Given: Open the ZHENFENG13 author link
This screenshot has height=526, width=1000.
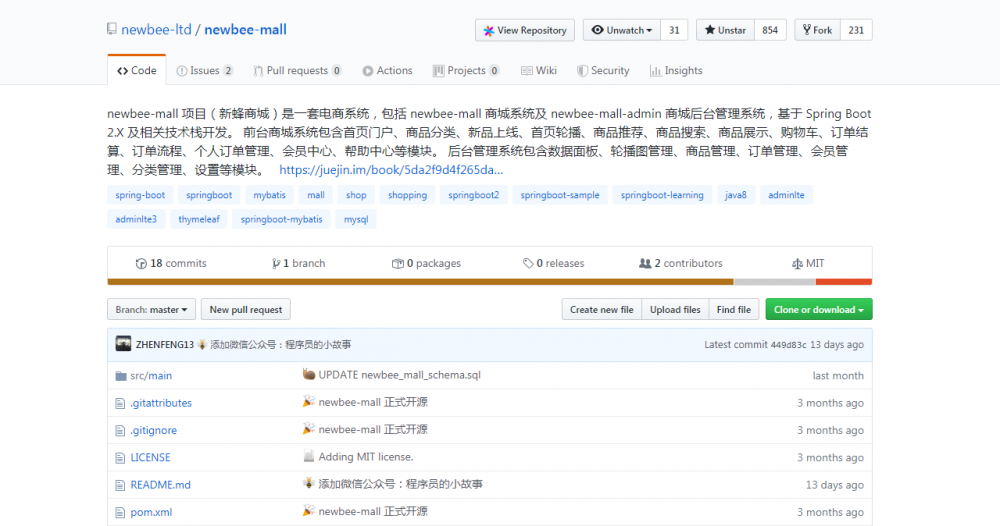Looking at the screenshot, I should click(165, 344).
